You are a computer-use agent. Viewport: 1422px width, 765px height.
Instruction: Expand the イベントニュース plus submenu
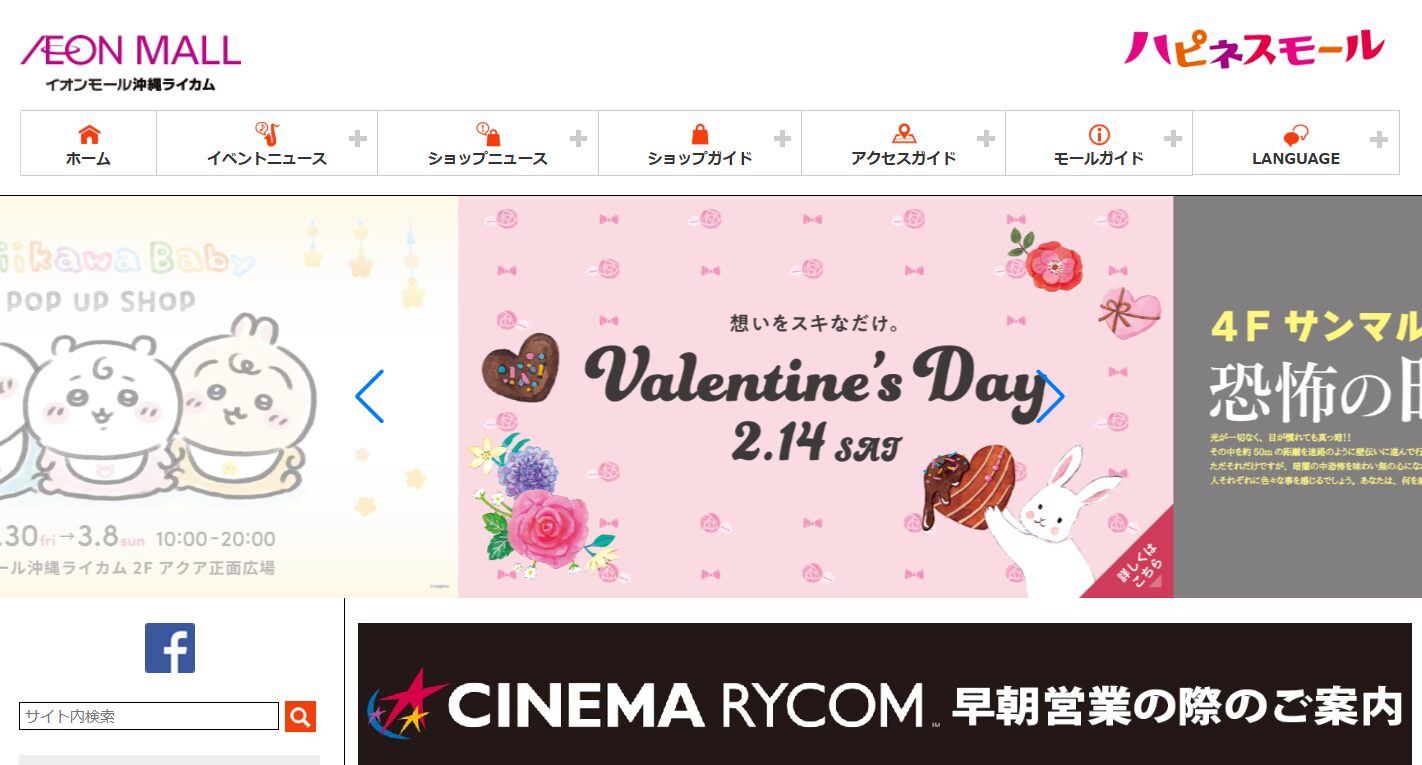click(x=357, y=139)
